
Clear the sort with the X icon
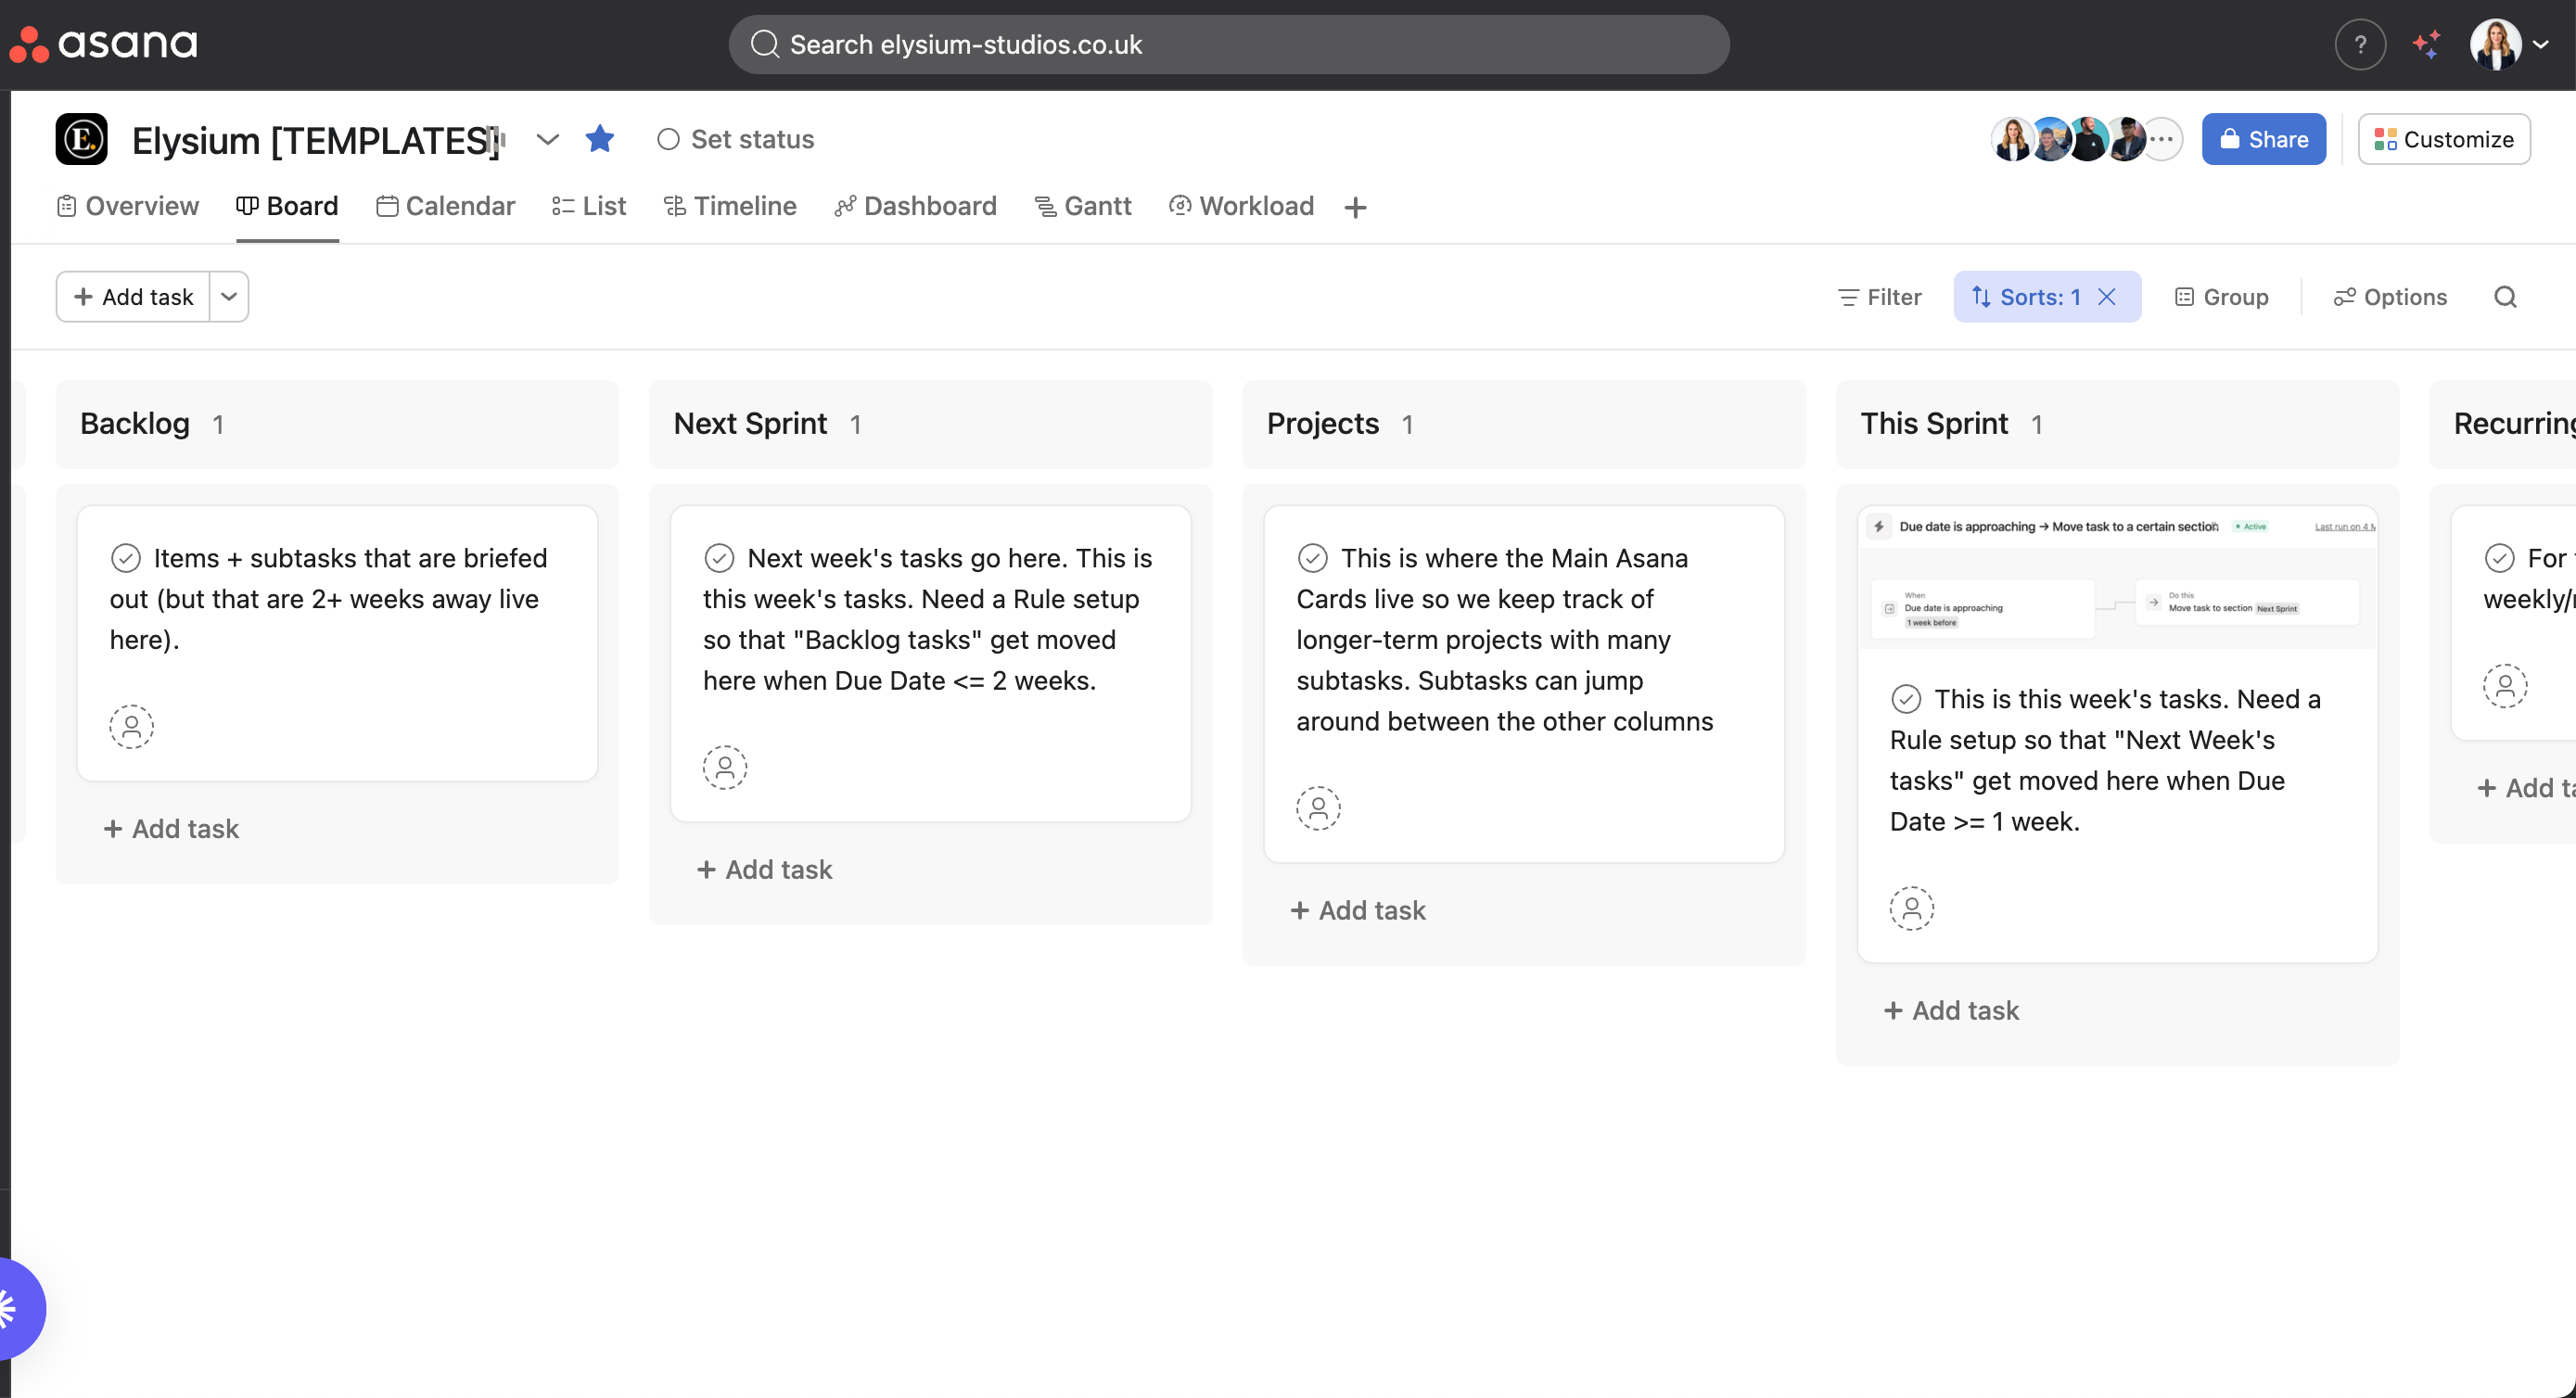click(2107, 297)
